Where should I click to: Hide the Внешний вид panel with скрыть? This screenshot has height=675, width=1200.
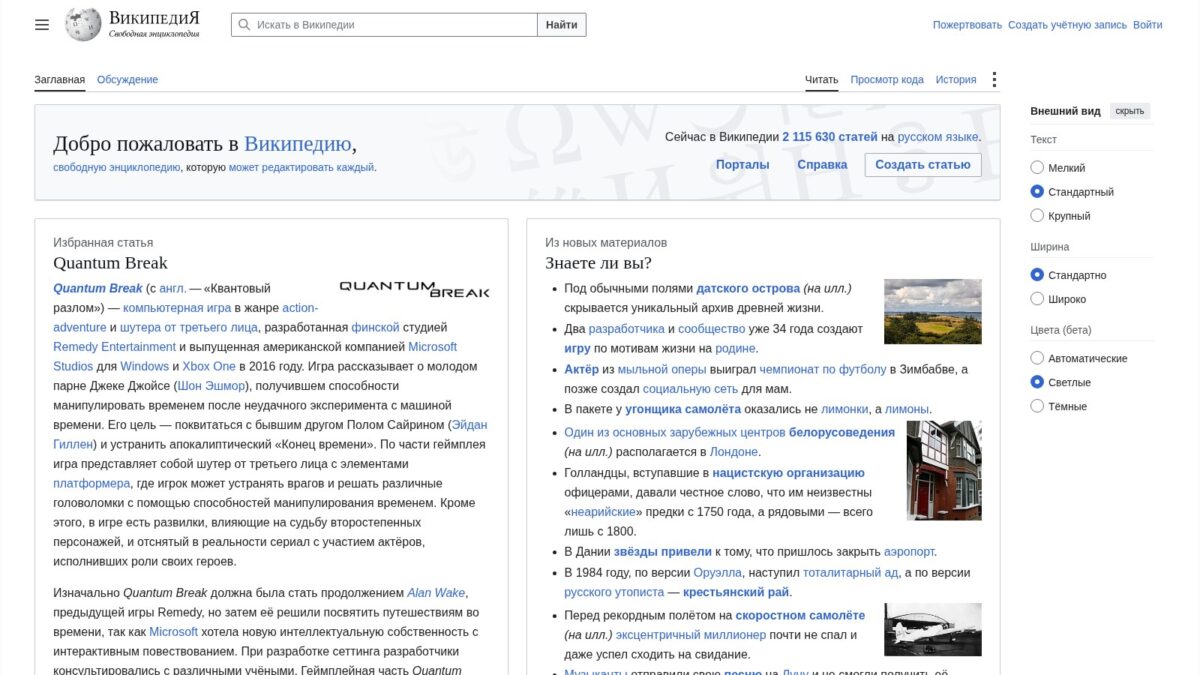pyautogui.click(x=1130, y=111)
